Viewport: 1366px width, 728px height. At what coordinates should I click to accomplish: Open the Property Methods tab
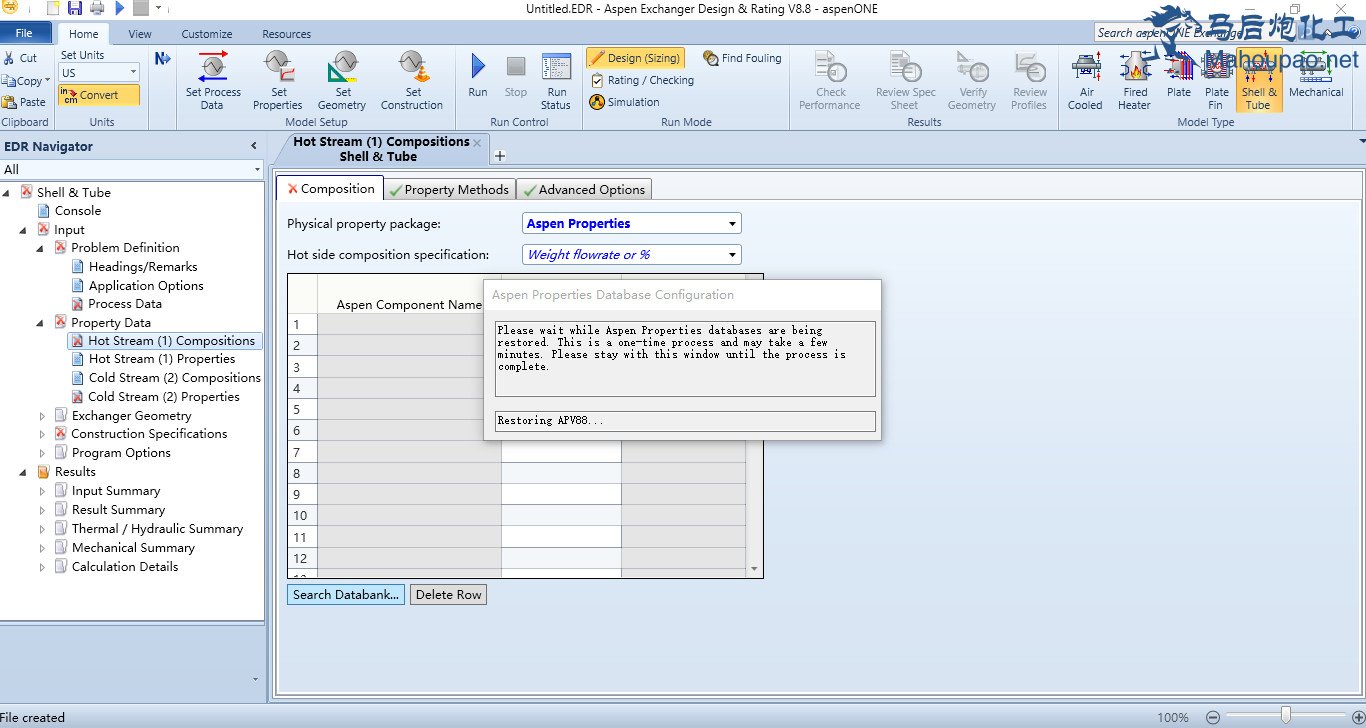point(450,189)
